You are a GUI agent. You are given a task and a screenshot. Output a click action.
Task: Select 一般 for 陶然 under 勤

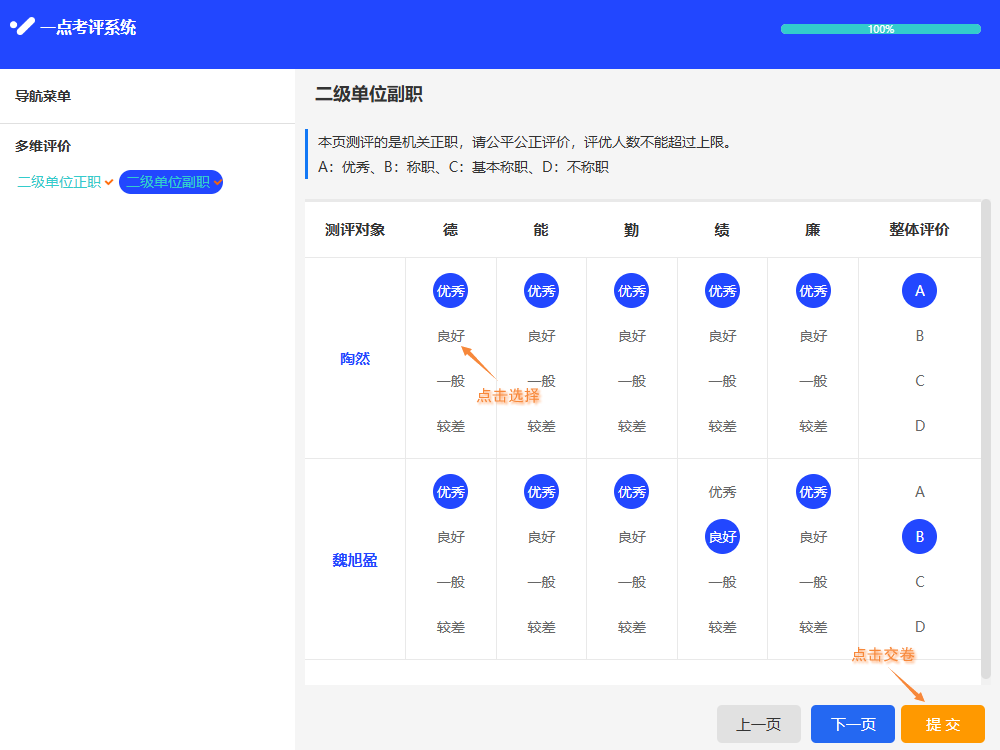tap(631, 381)
